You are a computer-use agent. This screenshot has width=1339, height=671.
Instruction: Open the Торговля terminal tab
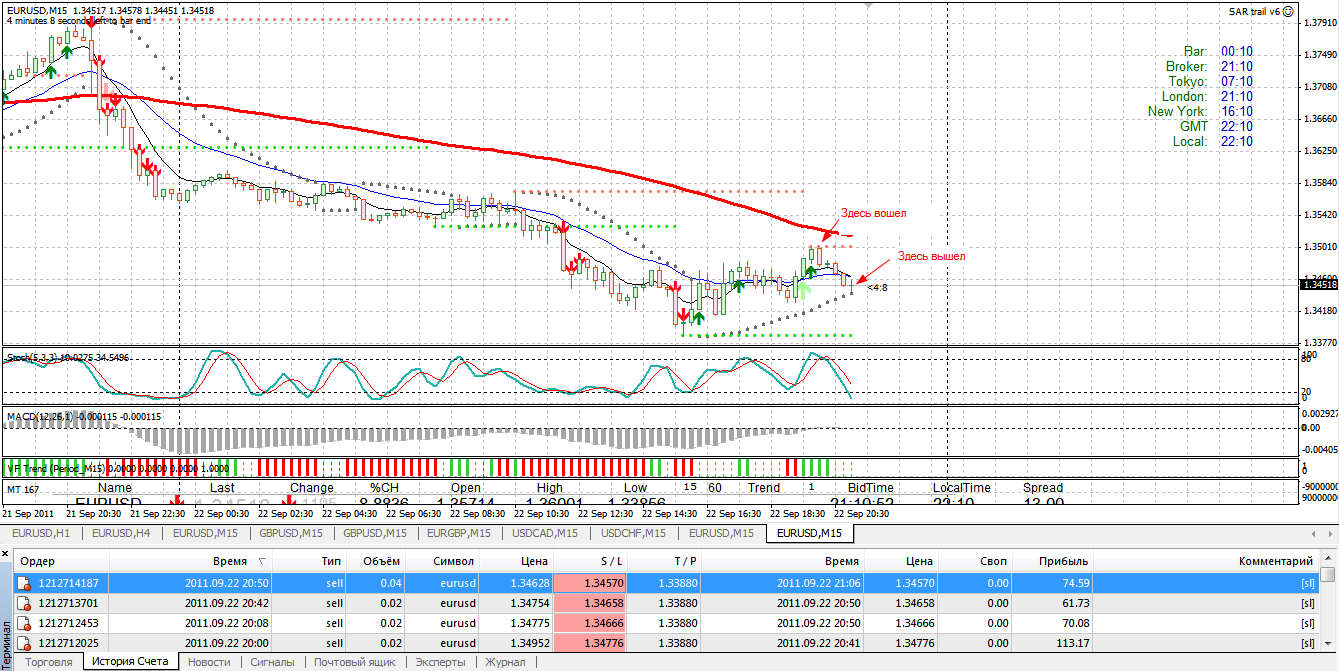48,662
